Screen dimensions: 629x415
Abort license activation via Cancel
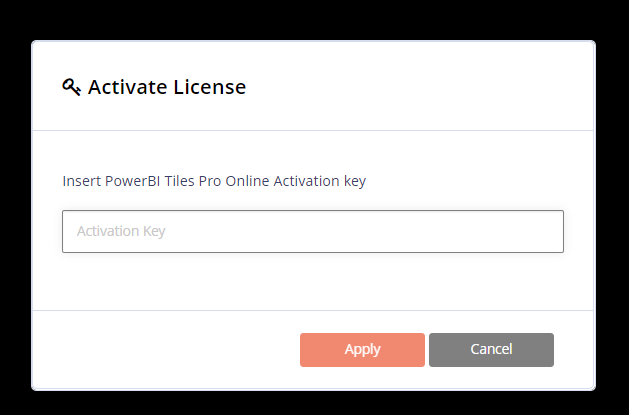click(491, 349)
